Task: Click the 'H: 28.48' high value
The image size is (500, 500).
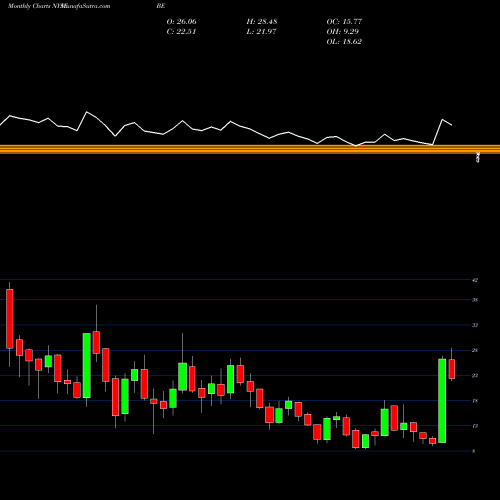Action: point(262,22)
